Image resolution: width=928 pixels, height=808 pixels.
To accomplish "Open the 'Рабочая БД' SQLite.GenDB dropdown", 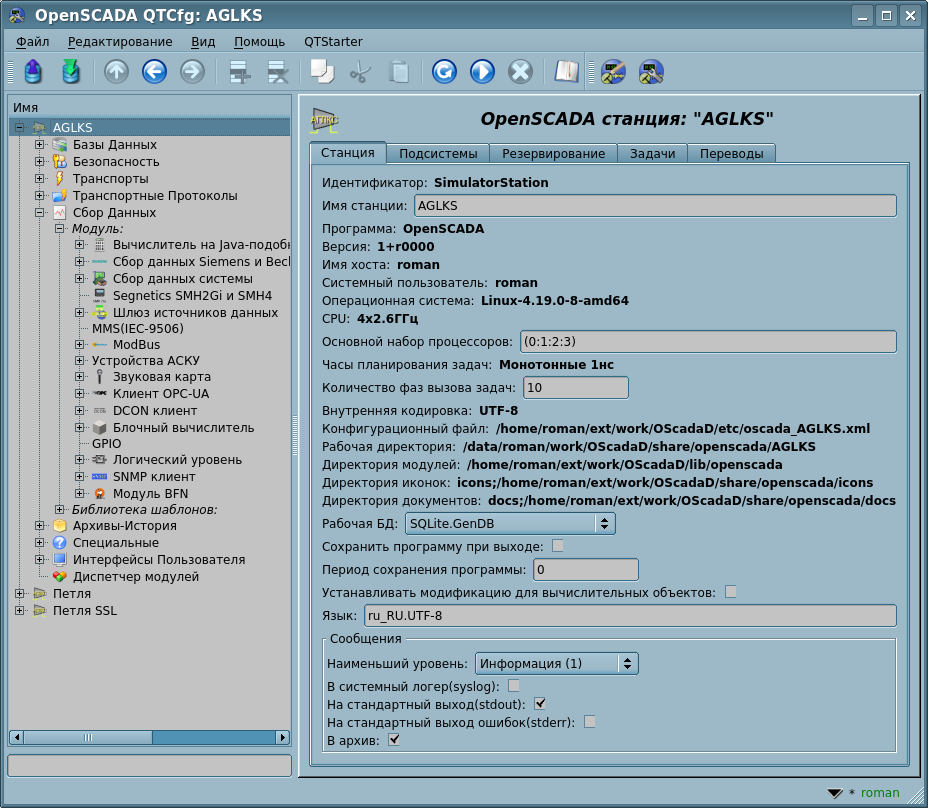I will 510,524.
